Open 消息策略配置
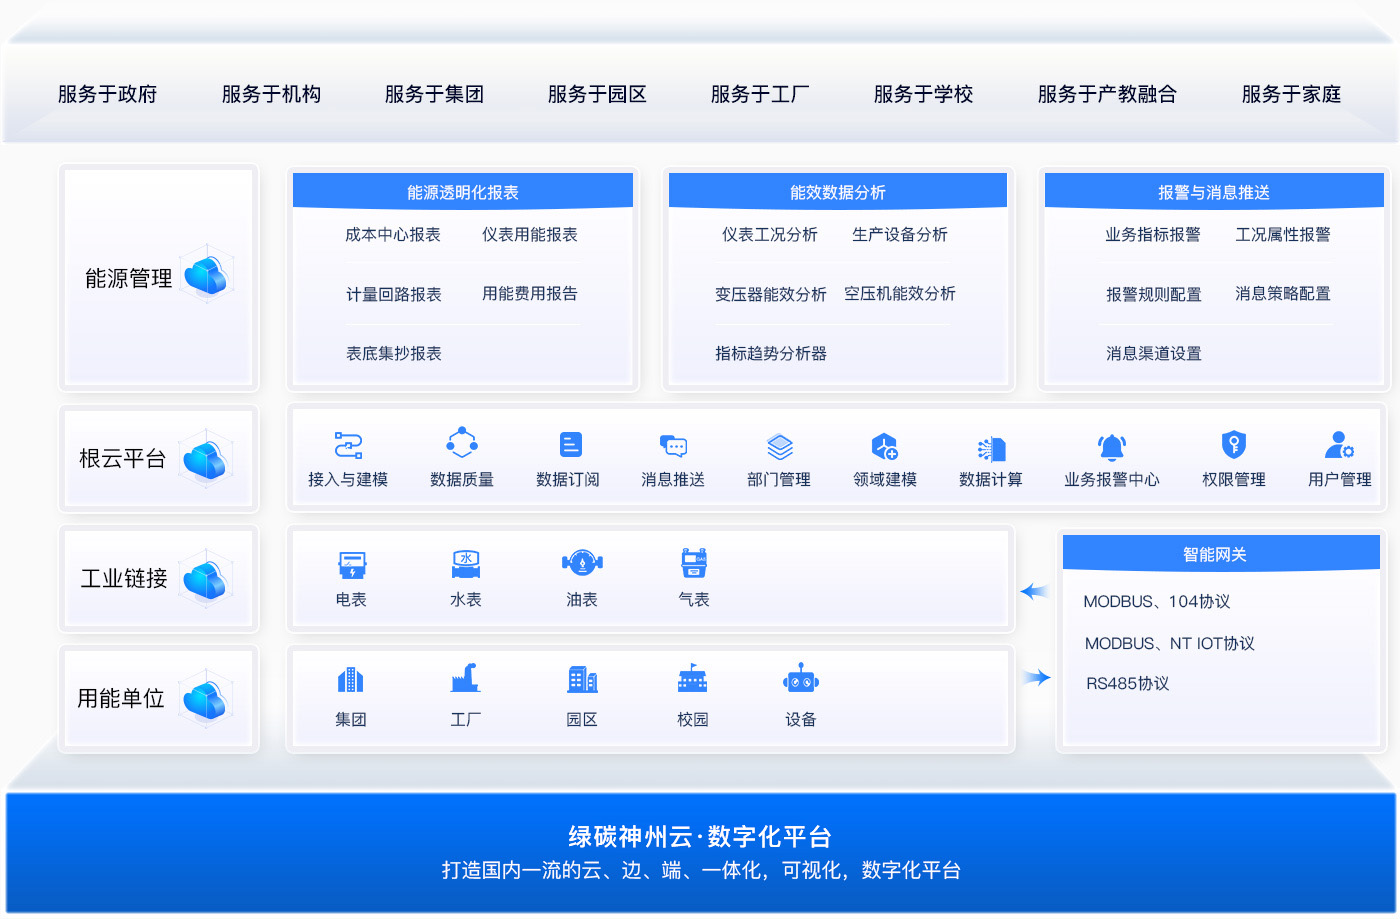 tap(1283, 293)
